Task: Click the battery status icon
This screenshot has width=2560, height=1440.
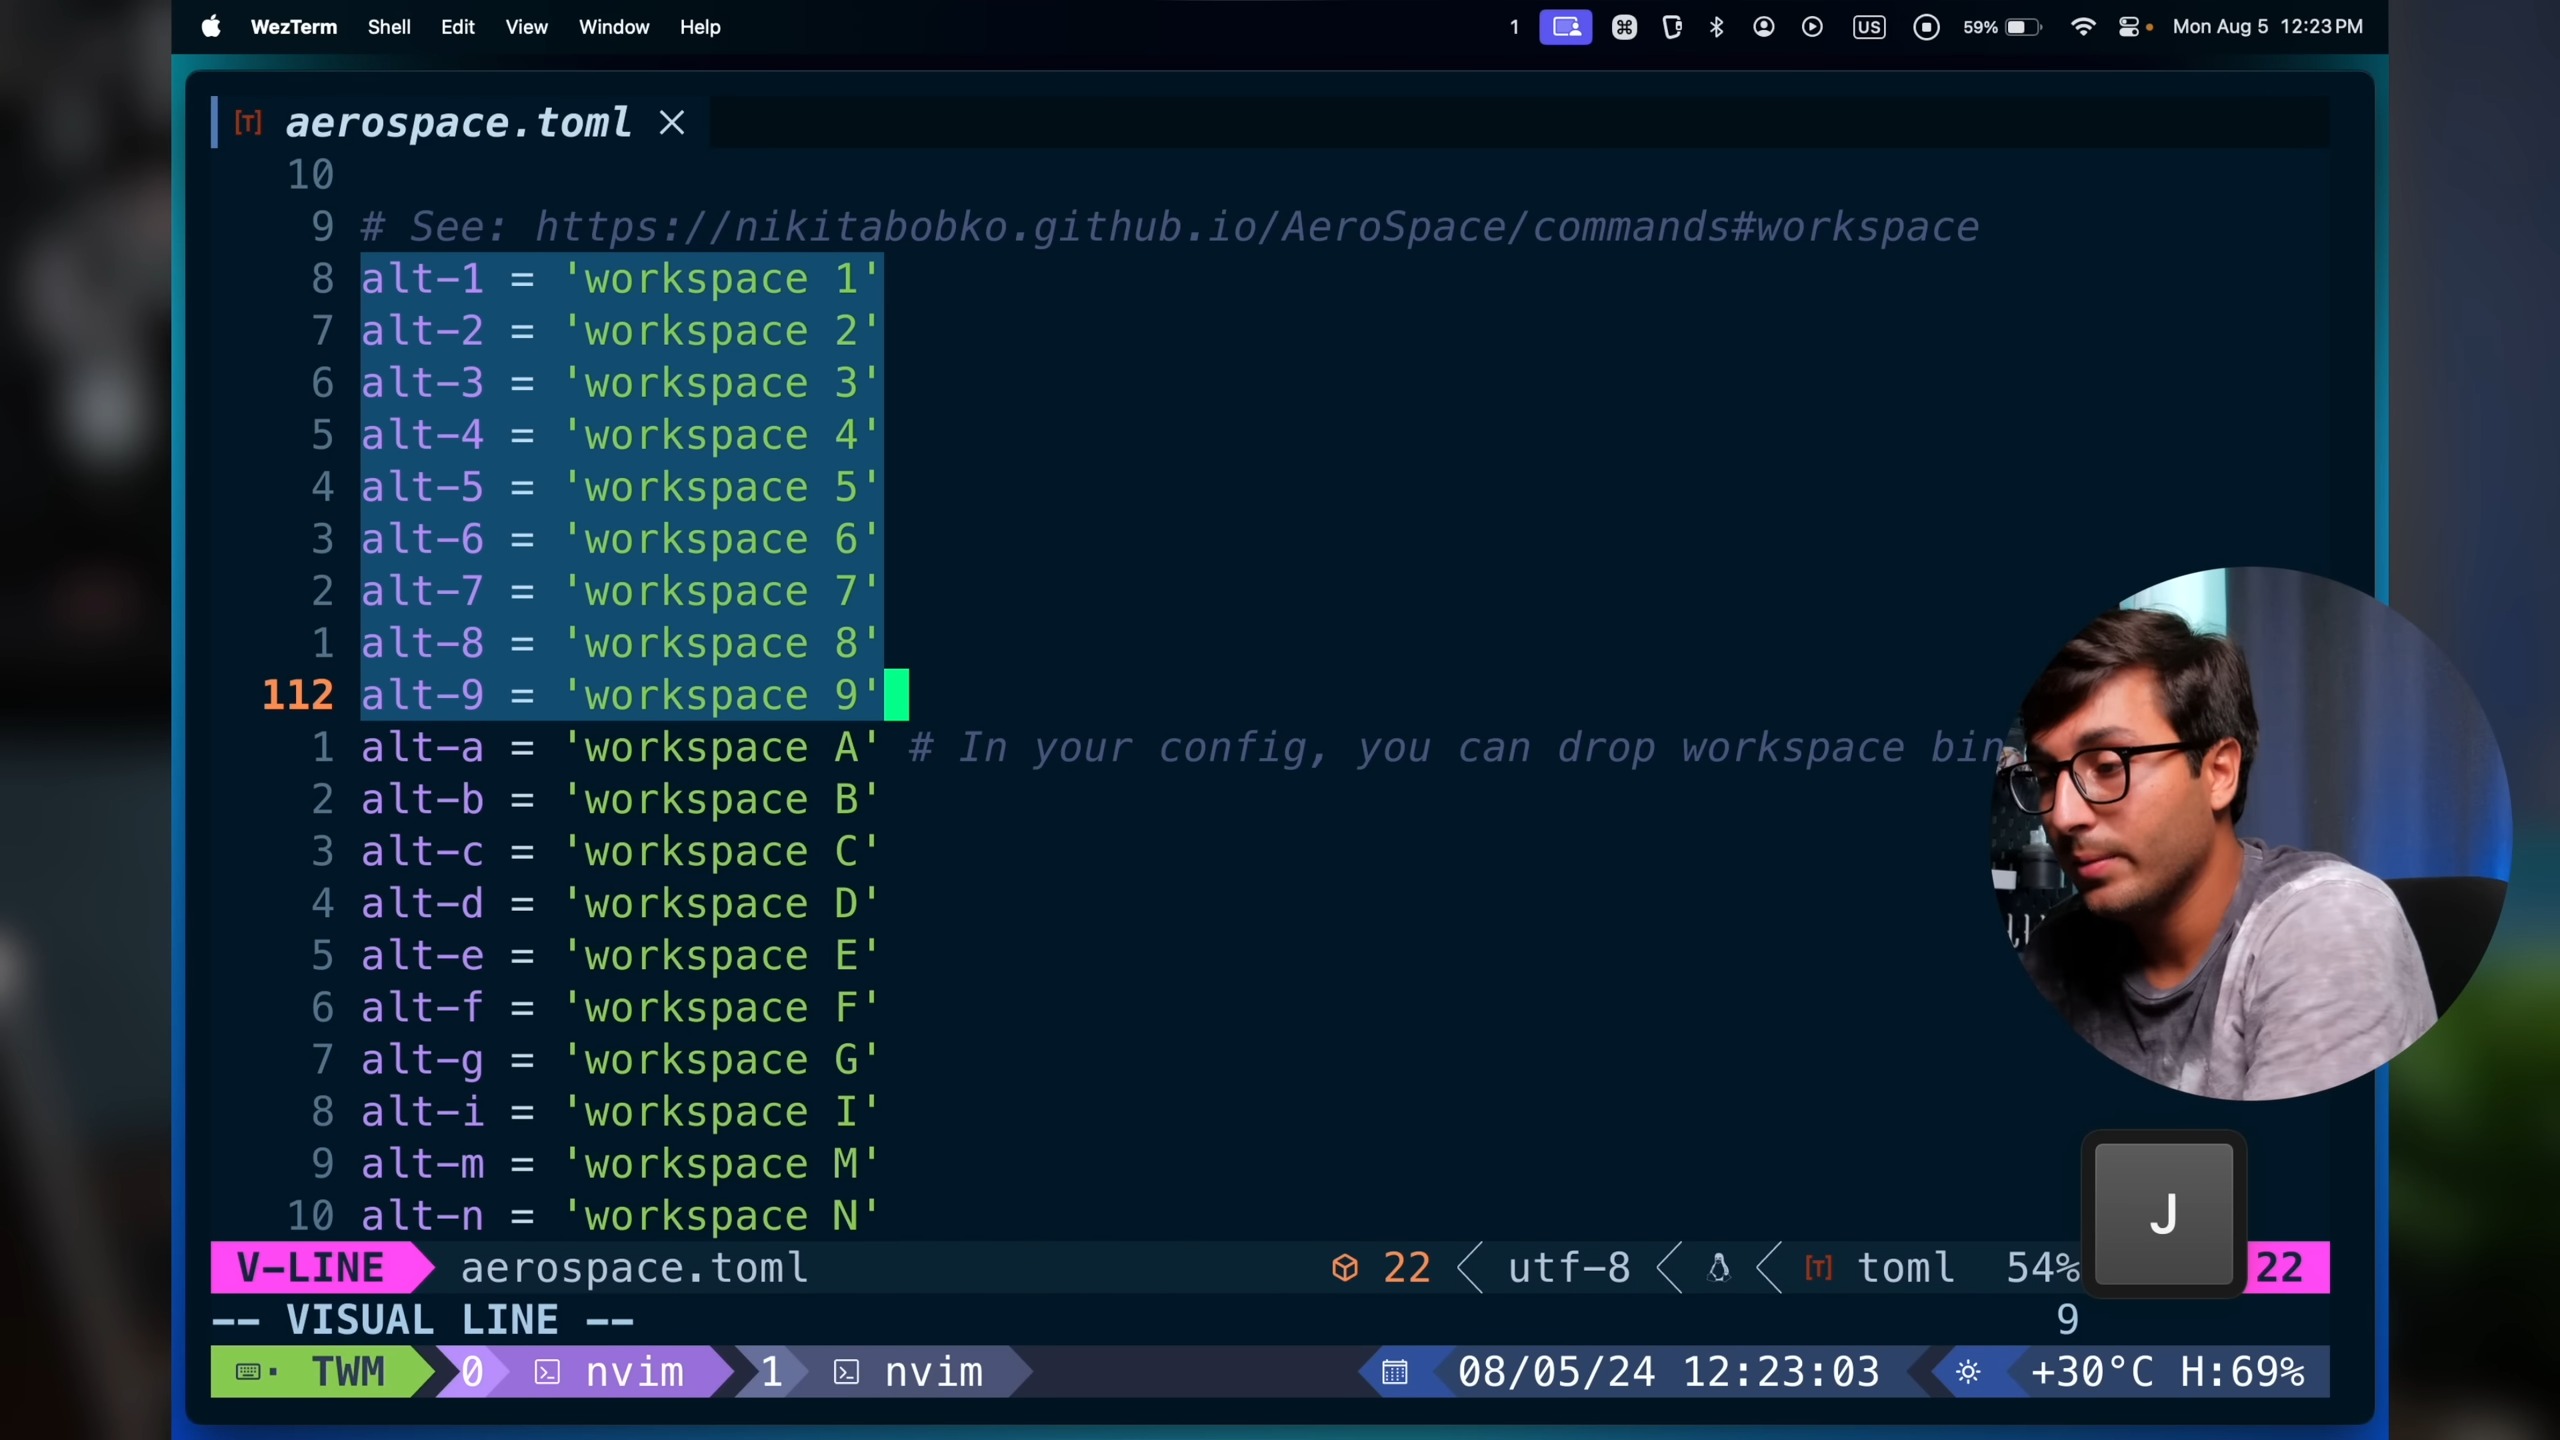Action: click(x=2022, y=27)
